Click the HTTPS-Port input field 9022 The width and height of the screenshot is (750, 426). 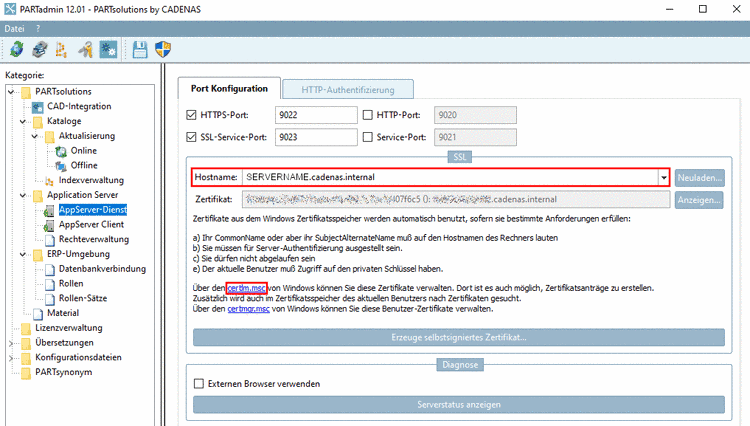pyautogui.click(x=316, y=115)
